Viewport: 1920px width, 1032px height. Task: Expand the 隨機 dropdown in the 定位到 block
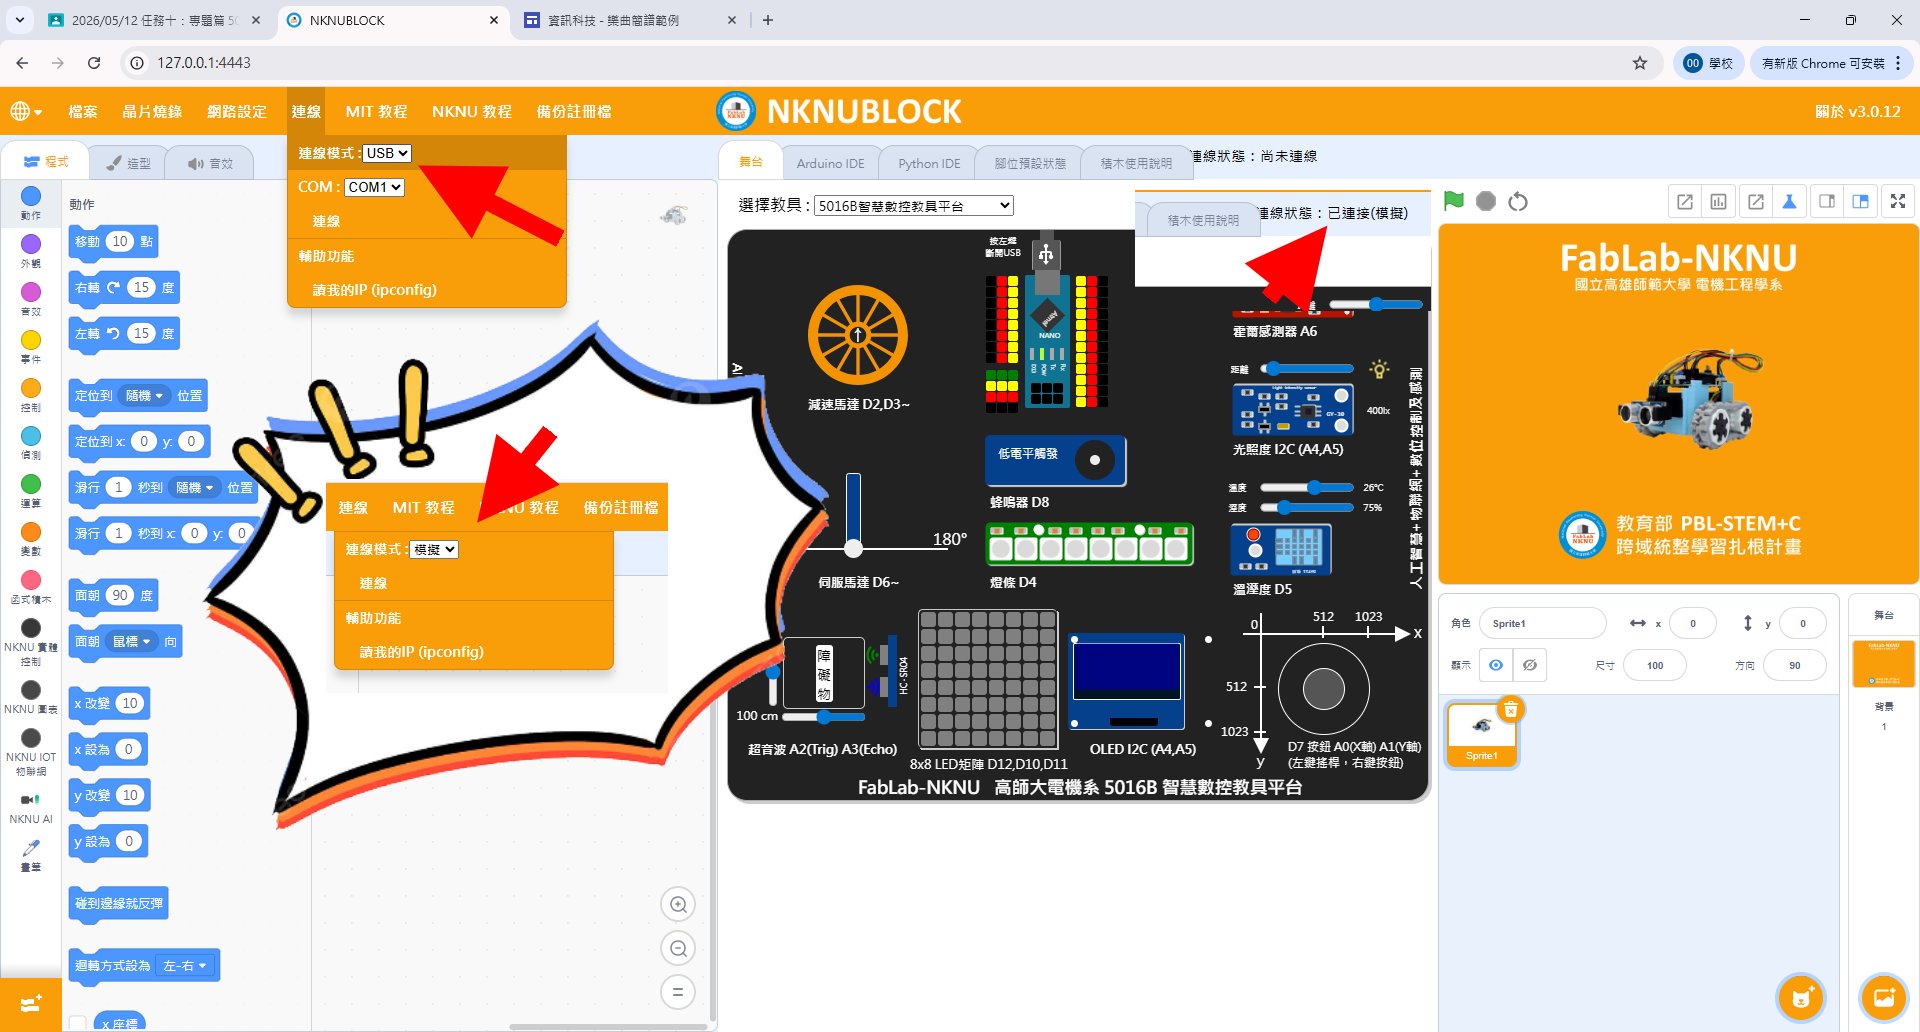tap(145, 396)
